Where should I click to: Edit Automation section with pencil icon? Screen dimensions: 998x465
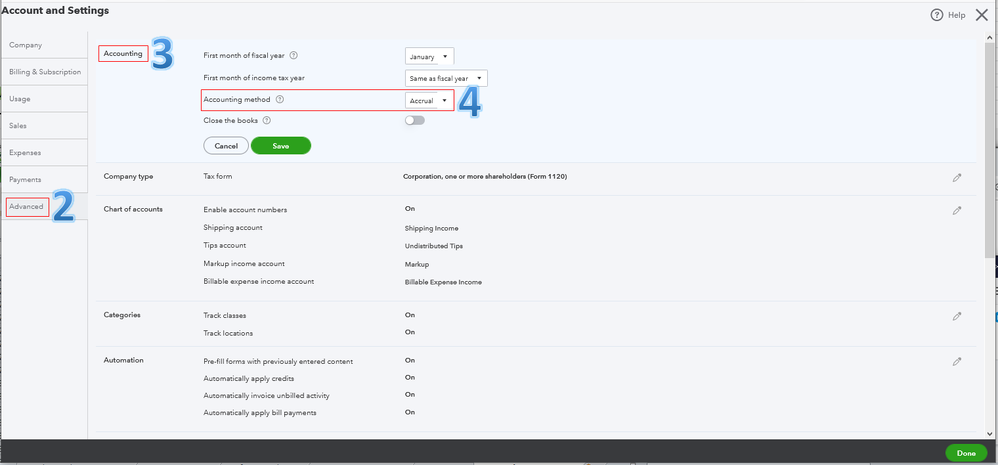(x=957, y=361)
